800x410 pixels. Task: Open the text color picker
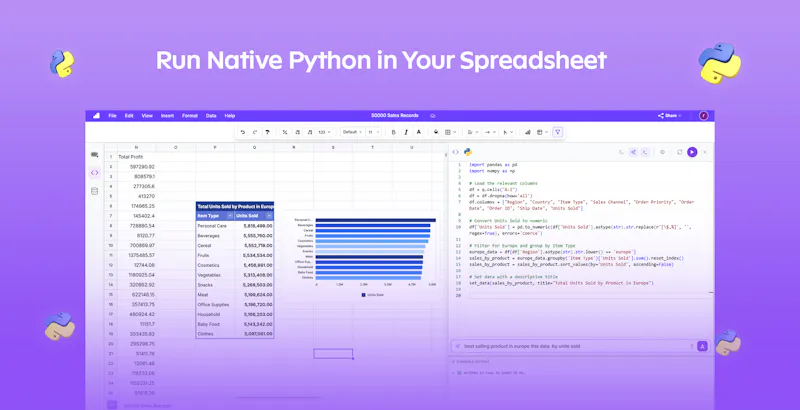tap(419, 132)
